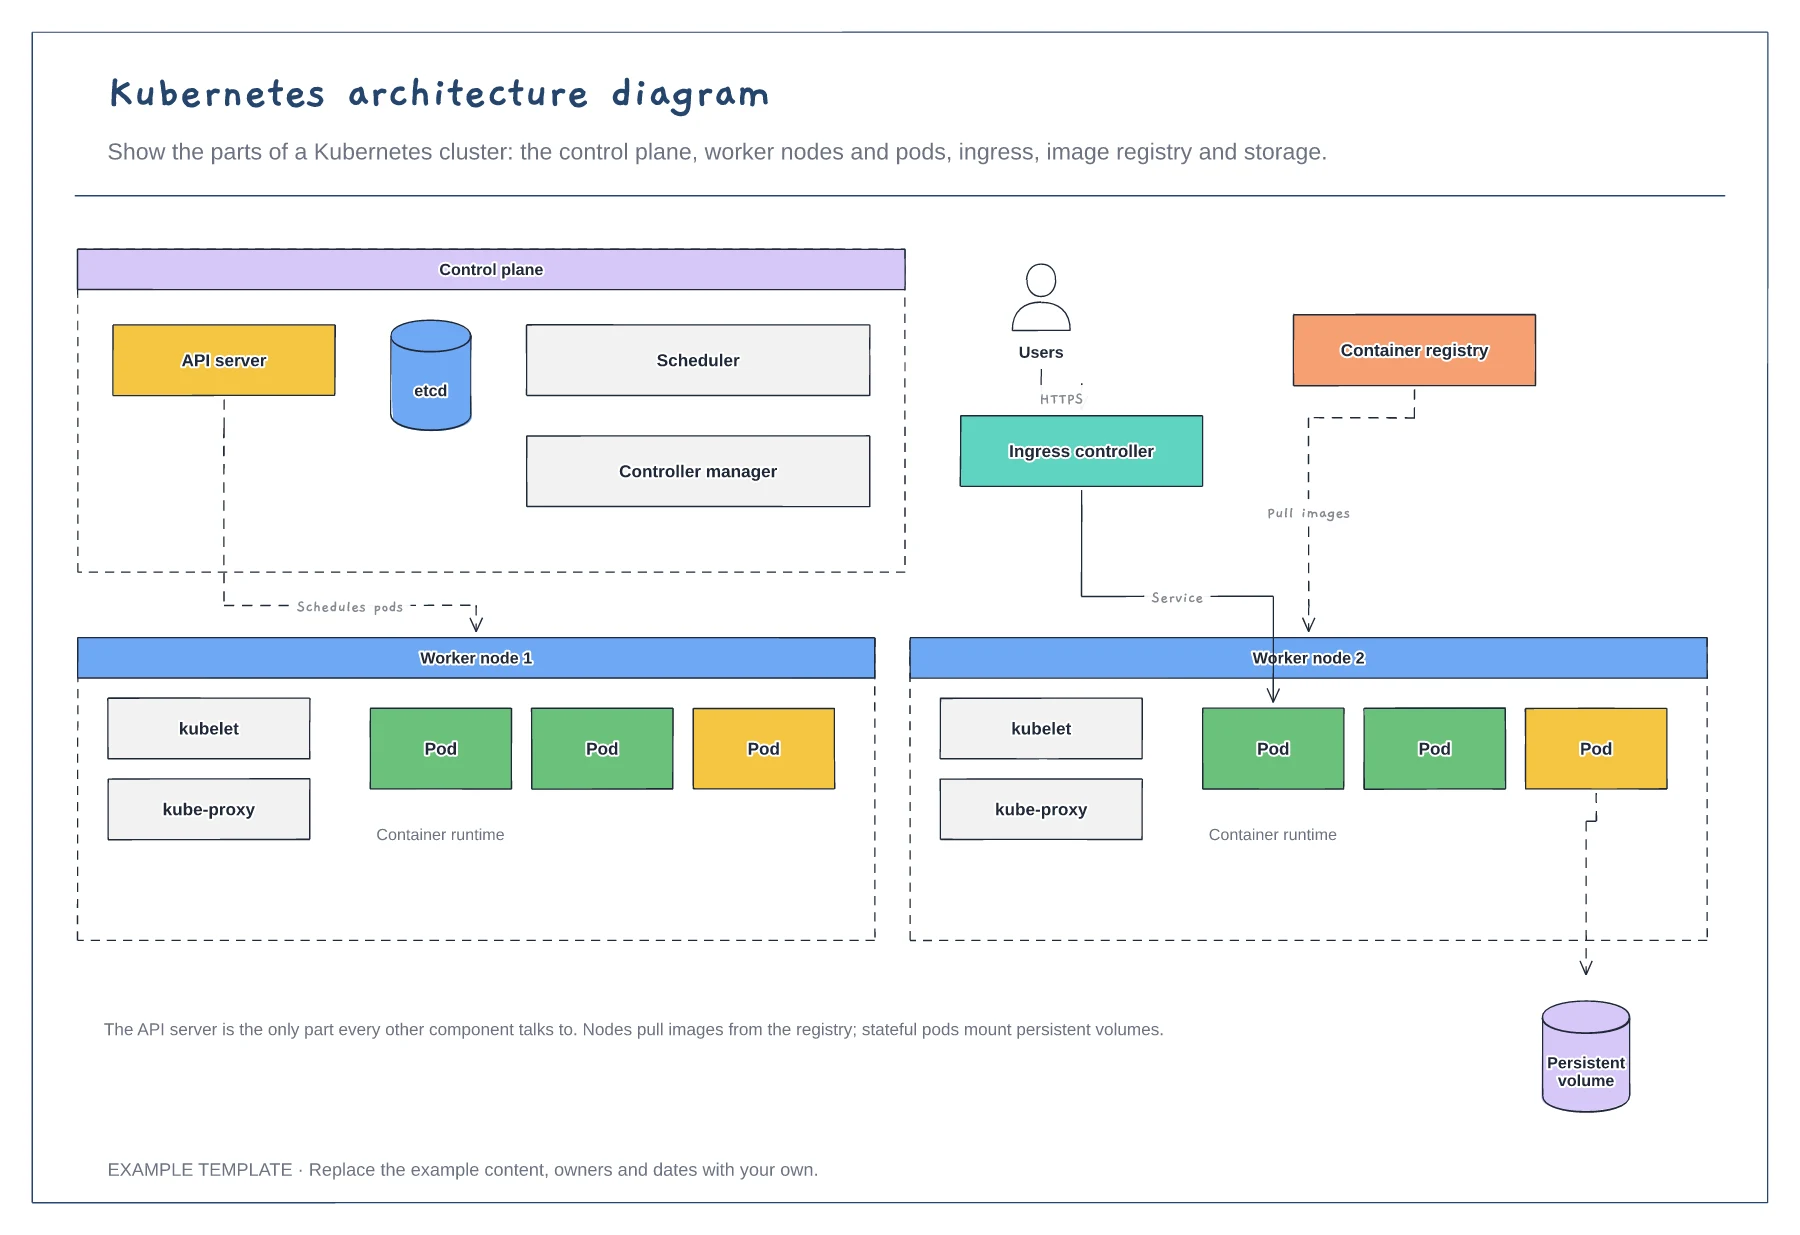Click the 'Pull images' connector label

coord(1308,513)
